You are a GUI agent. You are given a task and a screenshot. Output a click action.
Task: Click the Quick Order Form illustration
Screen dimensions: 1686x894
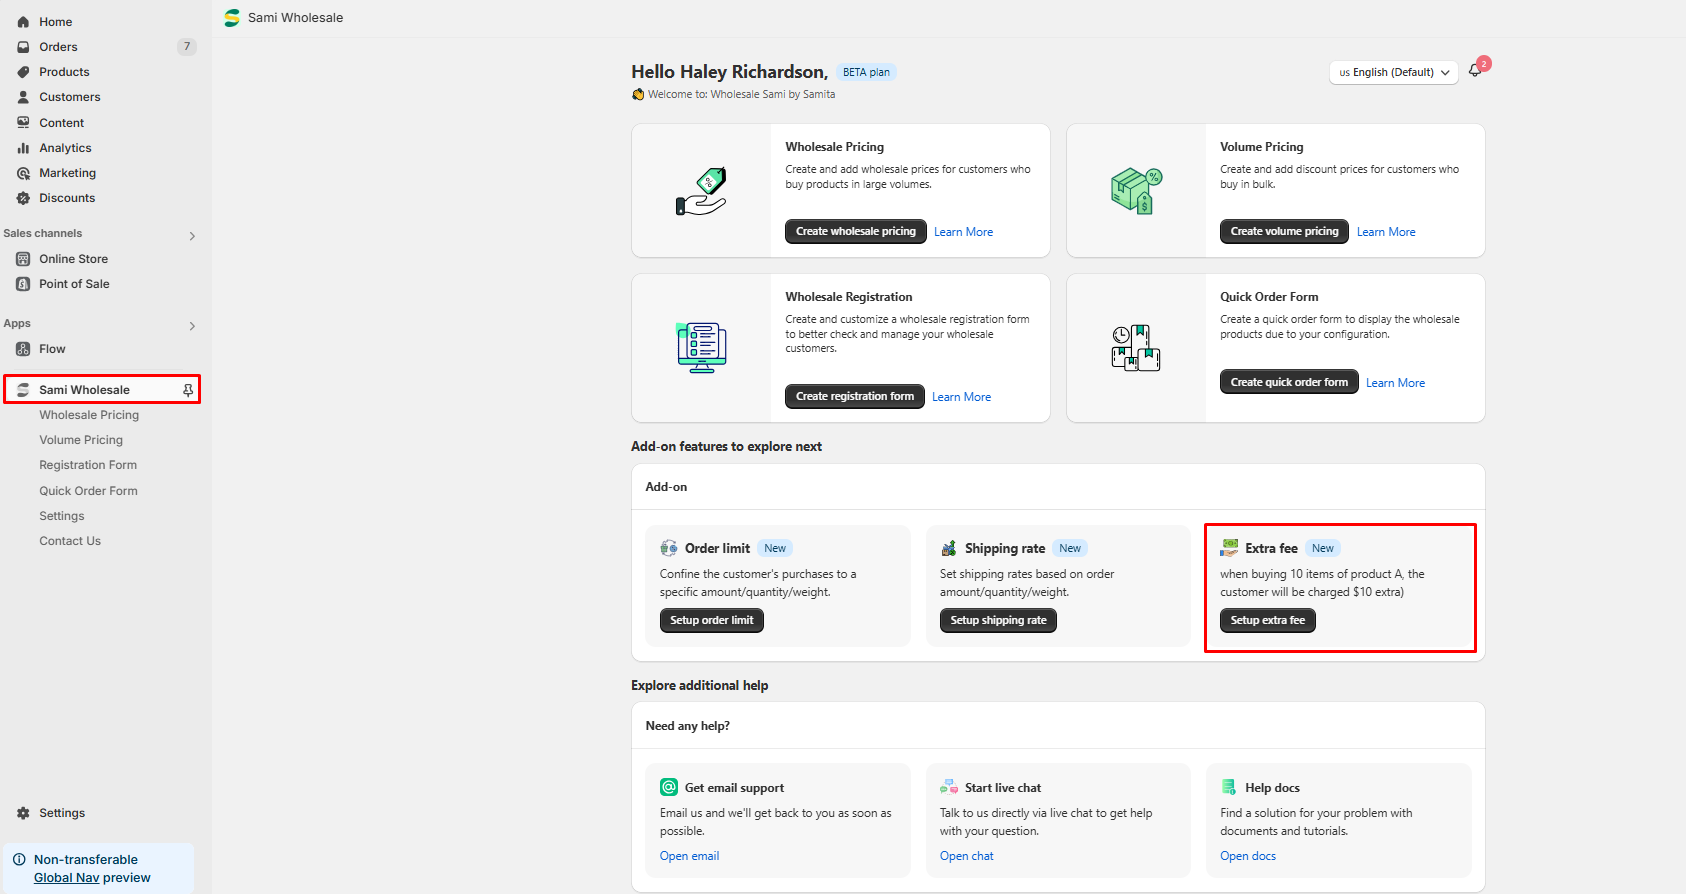[1136, 348]
